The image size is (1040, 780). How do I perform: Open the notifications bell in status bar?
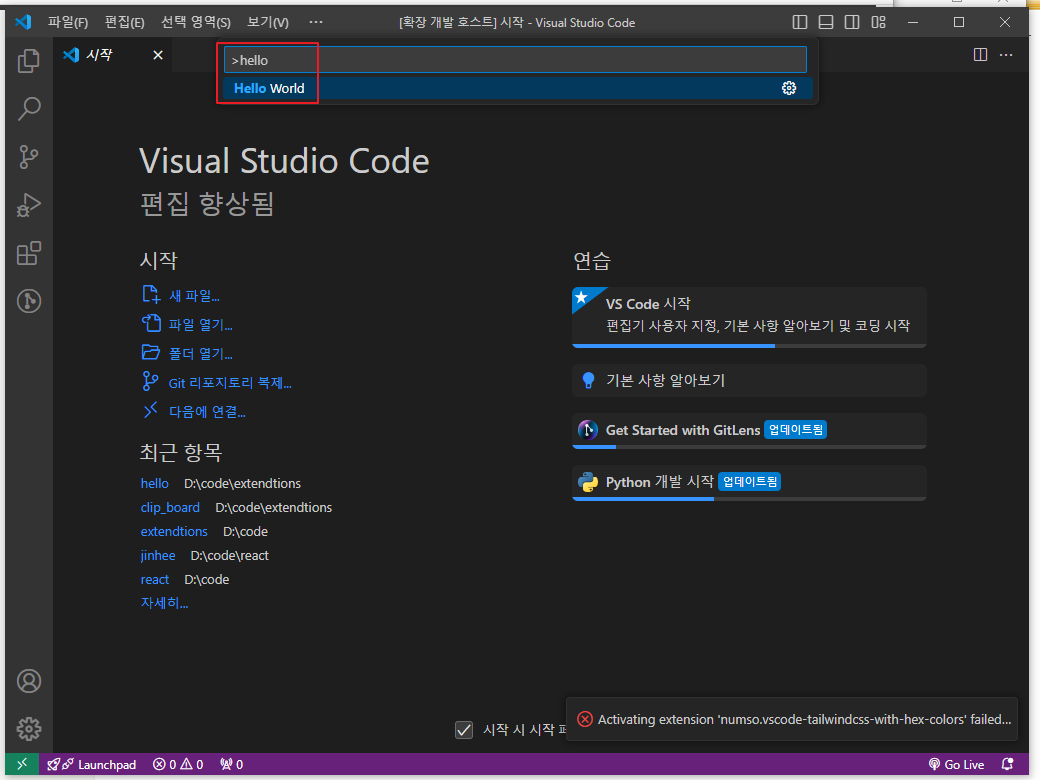pos(1008,764)
